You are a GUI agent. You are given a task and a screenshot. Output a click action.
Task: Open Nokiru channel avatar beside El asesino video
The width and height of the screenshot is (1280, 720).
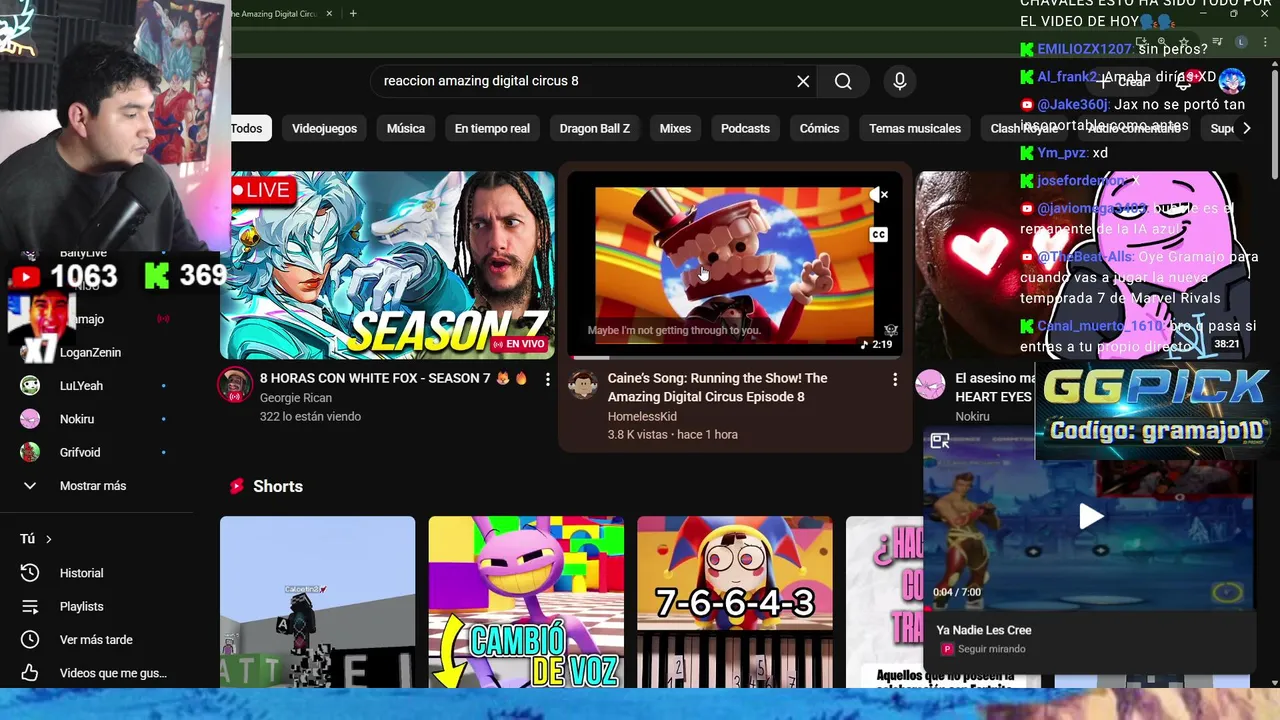tap(931, 385)
